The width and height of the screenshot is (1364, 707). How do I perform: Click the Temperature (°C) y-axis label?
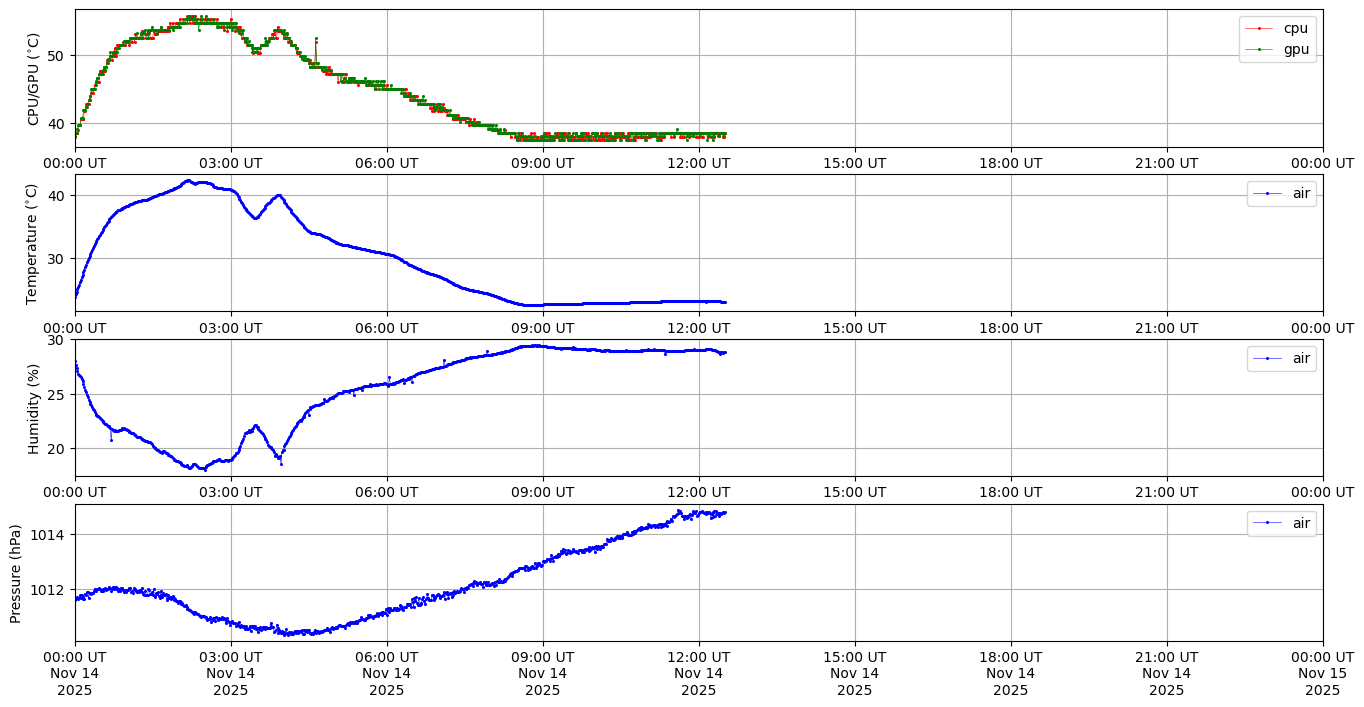pos(32,243)
